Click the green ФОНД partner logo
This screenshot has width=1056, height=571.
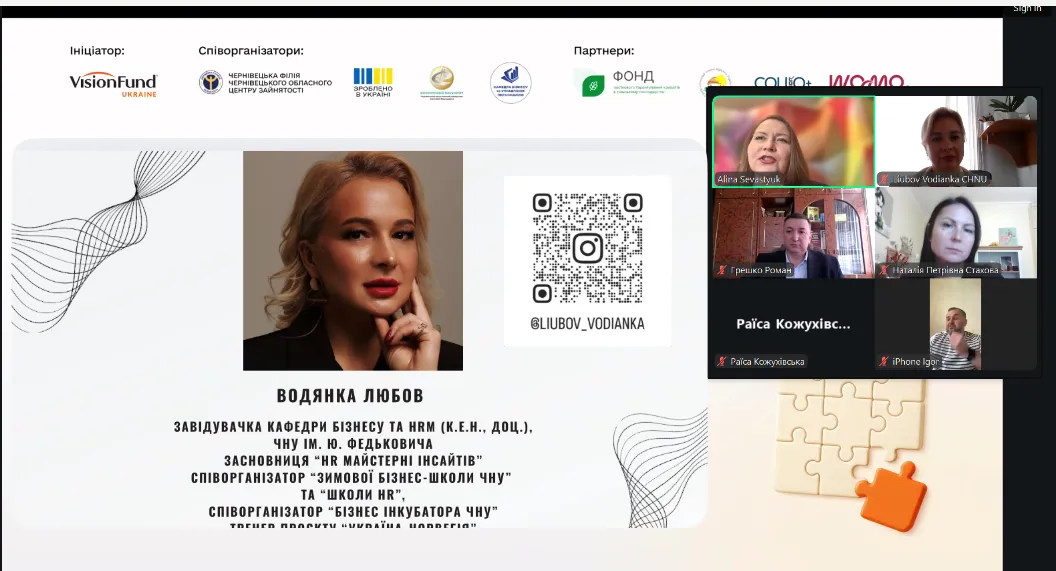pos(594,84)
